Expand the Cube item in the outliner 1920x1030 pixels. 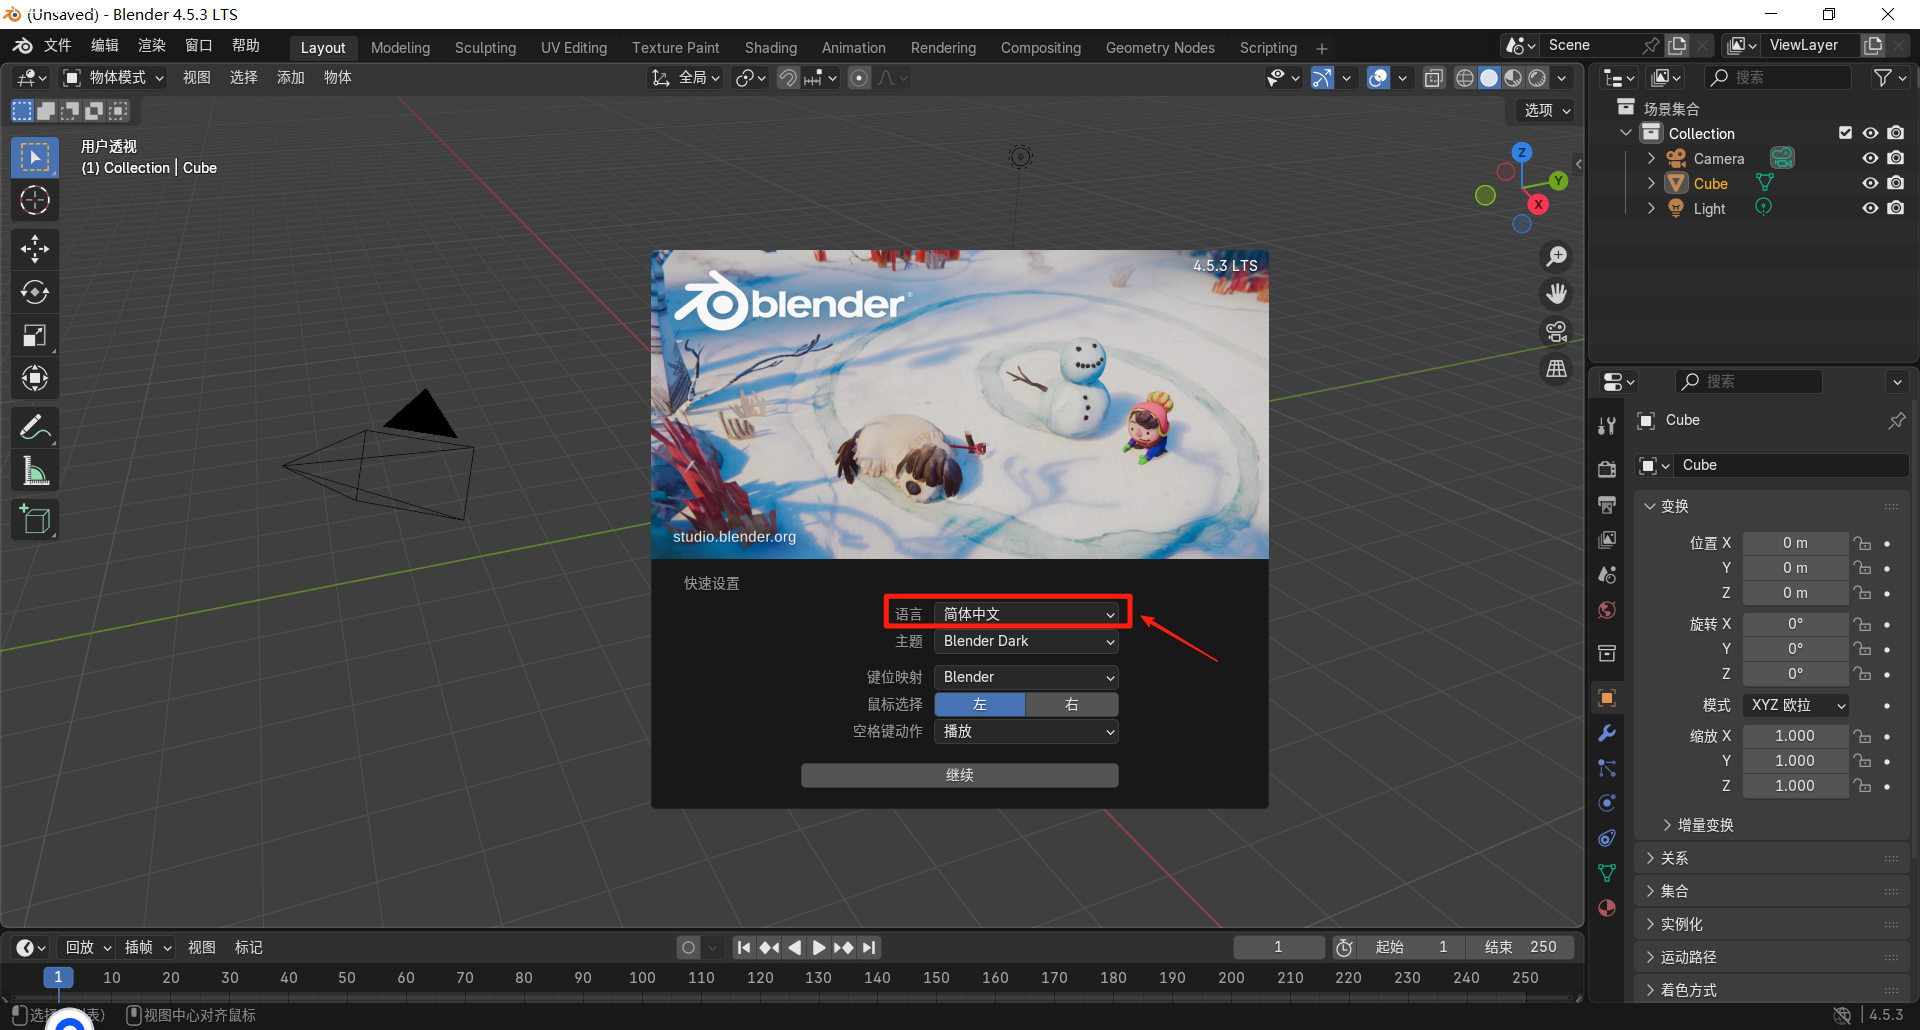click(x=1651, y=183)
